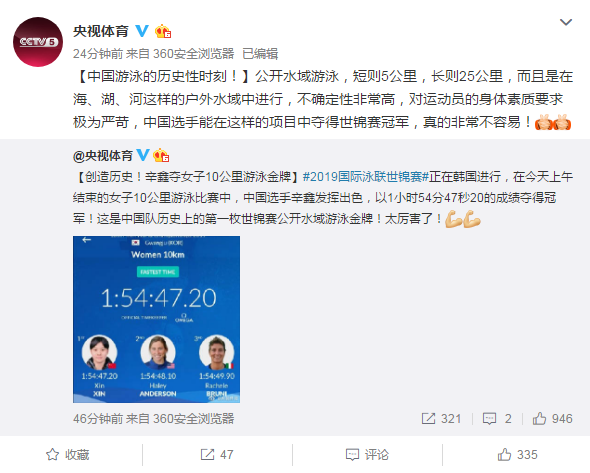Expand the post options chevron menu

pyautogui.click(x=566, y=22)
